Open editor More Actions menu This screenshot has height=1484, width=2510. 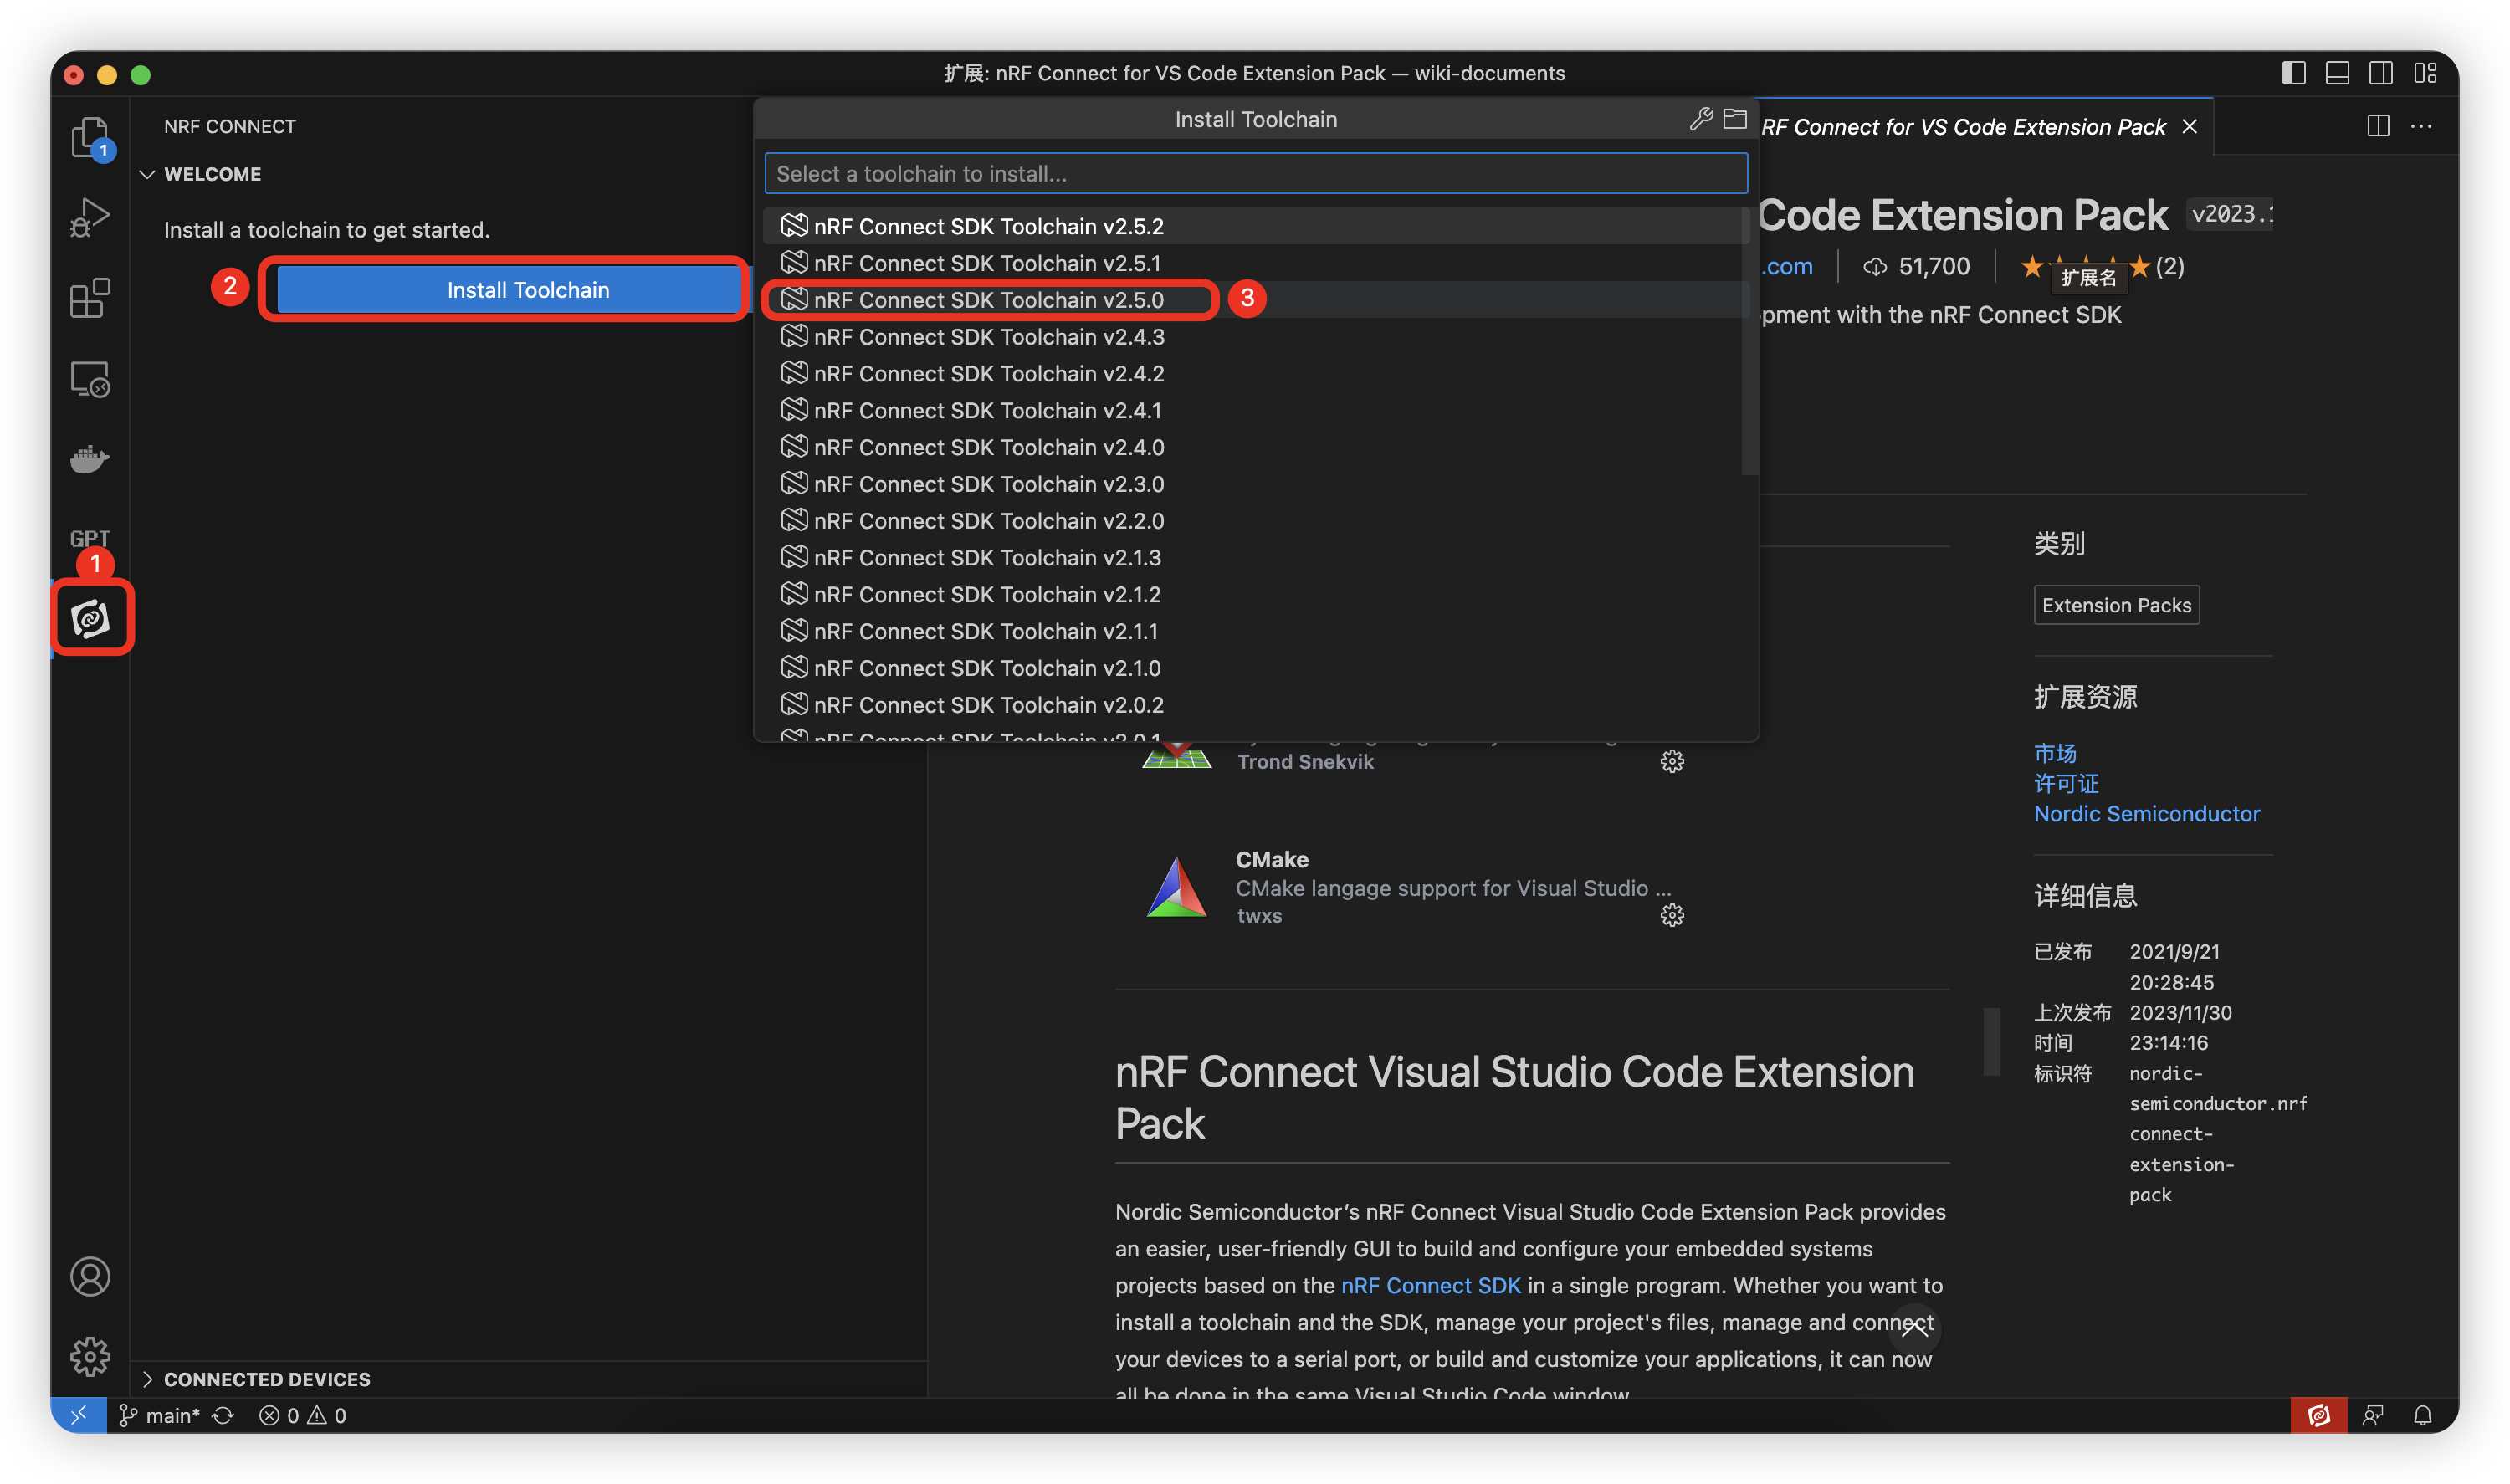pos(2421,126)
